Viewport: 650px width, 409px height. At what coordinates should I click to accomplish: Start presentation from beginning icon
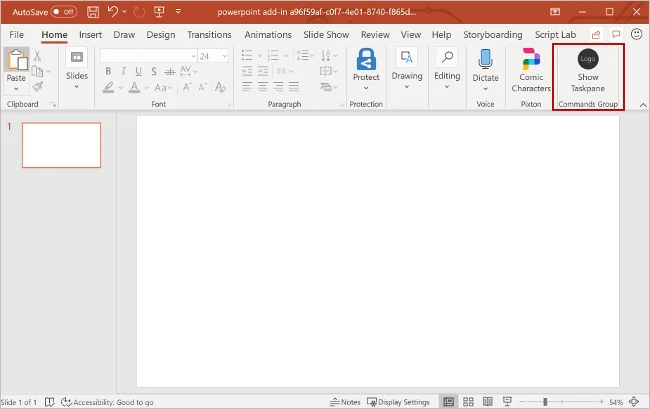pos(159,12)
